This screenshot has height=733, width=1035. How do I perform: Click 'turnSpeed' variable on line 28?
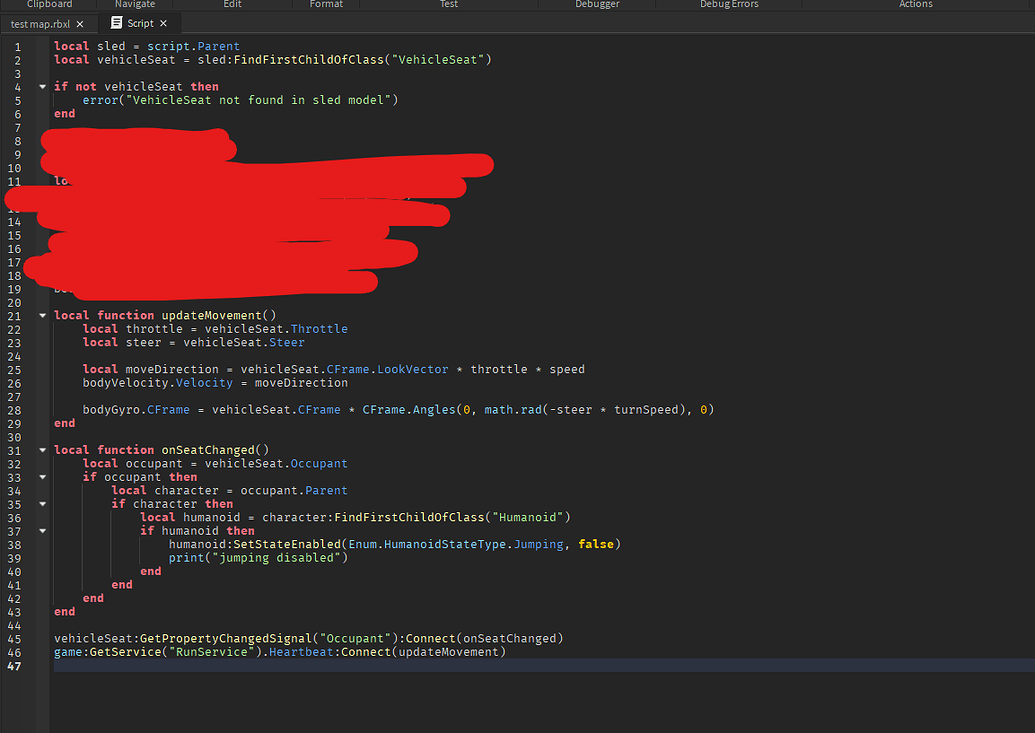pyautogui.click(x=646, y=409)
